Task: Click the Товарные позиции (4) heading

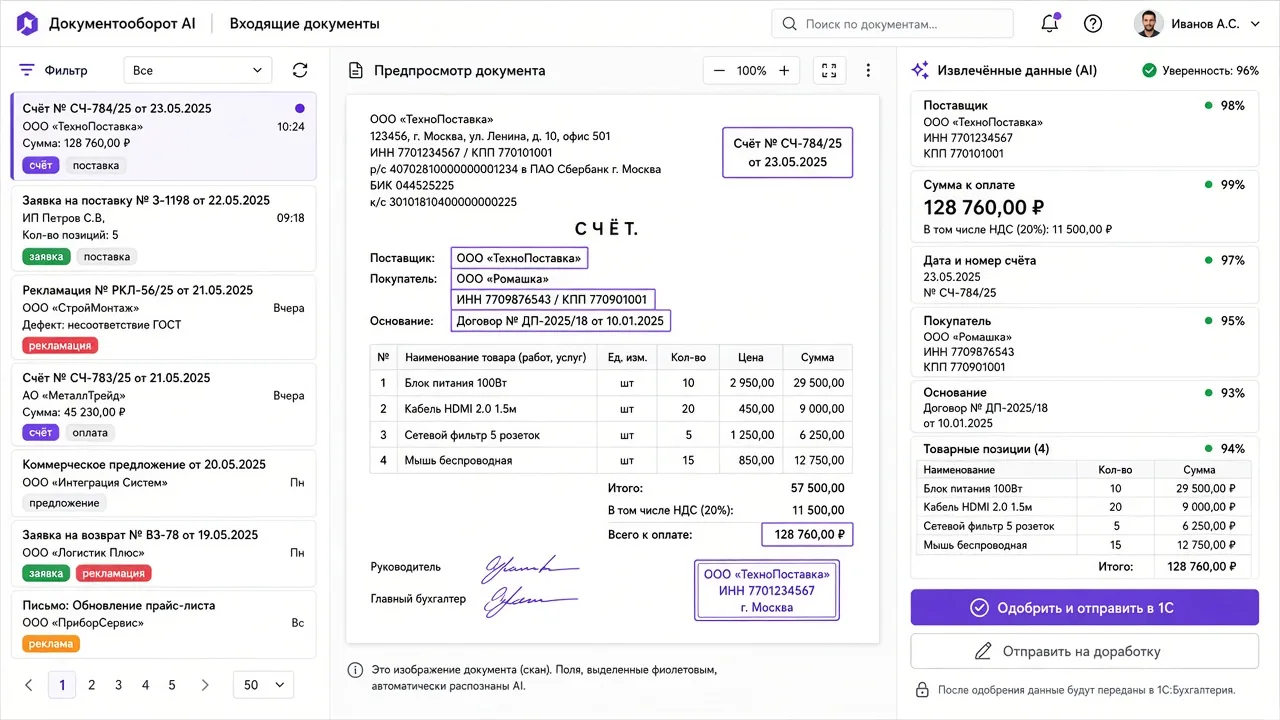Action: coord(986,449)
